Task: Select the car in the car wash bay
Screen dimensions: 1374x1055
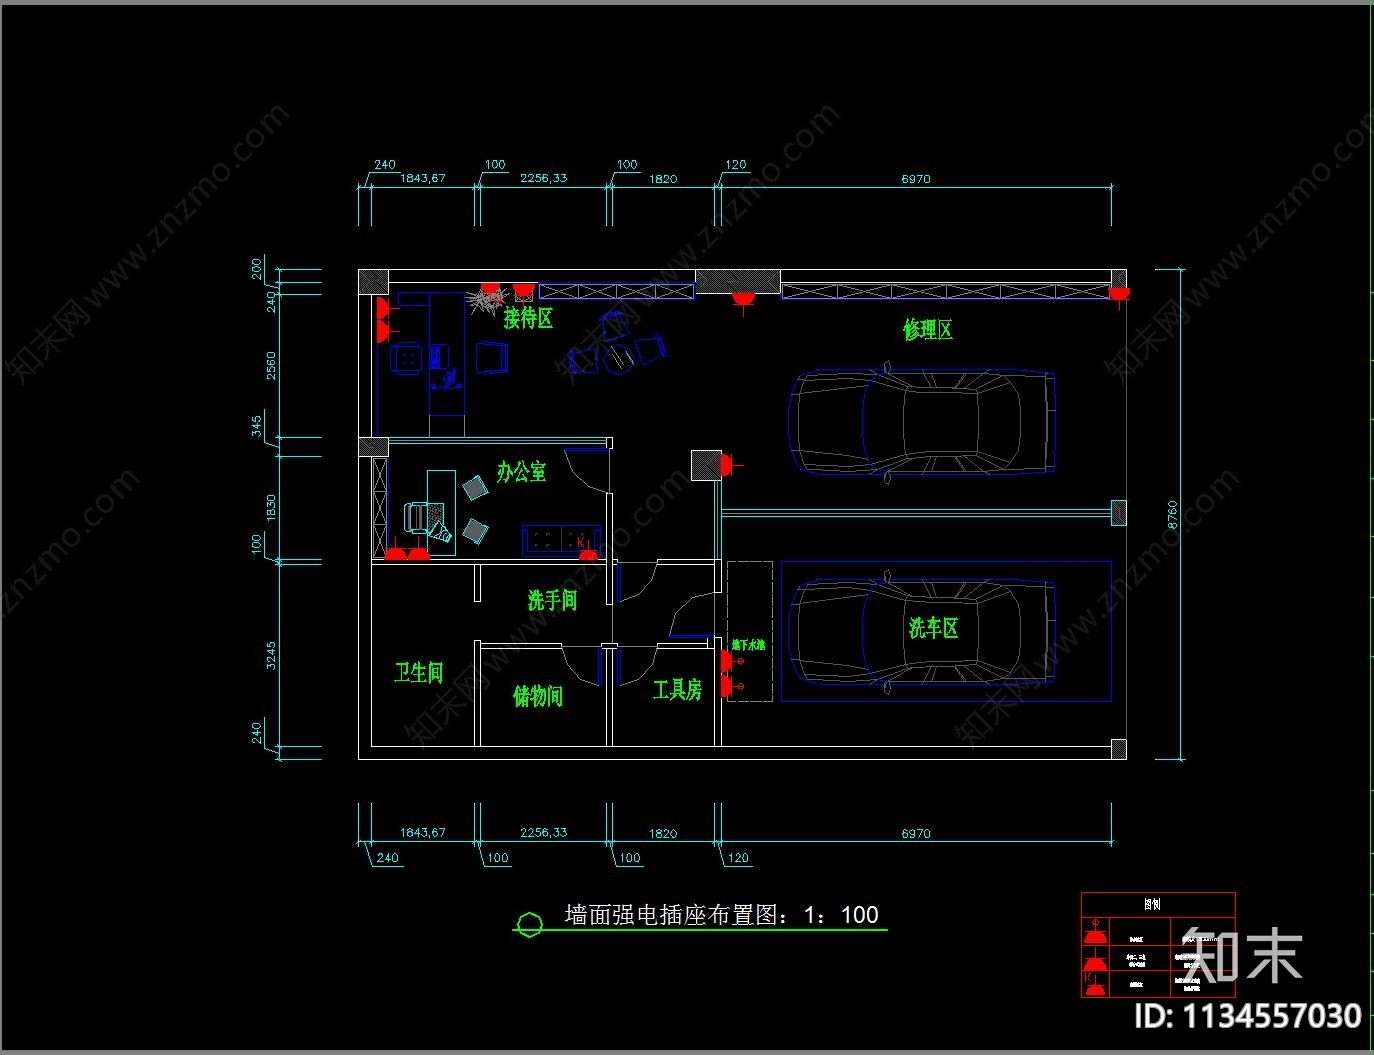Action: click(x=922, y=632)
